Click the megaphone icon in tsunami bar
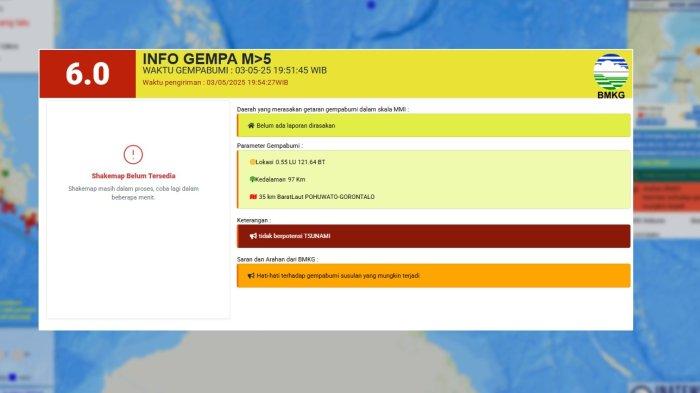The width and height of the screenshot is (700, 393). tap(253, 236)
